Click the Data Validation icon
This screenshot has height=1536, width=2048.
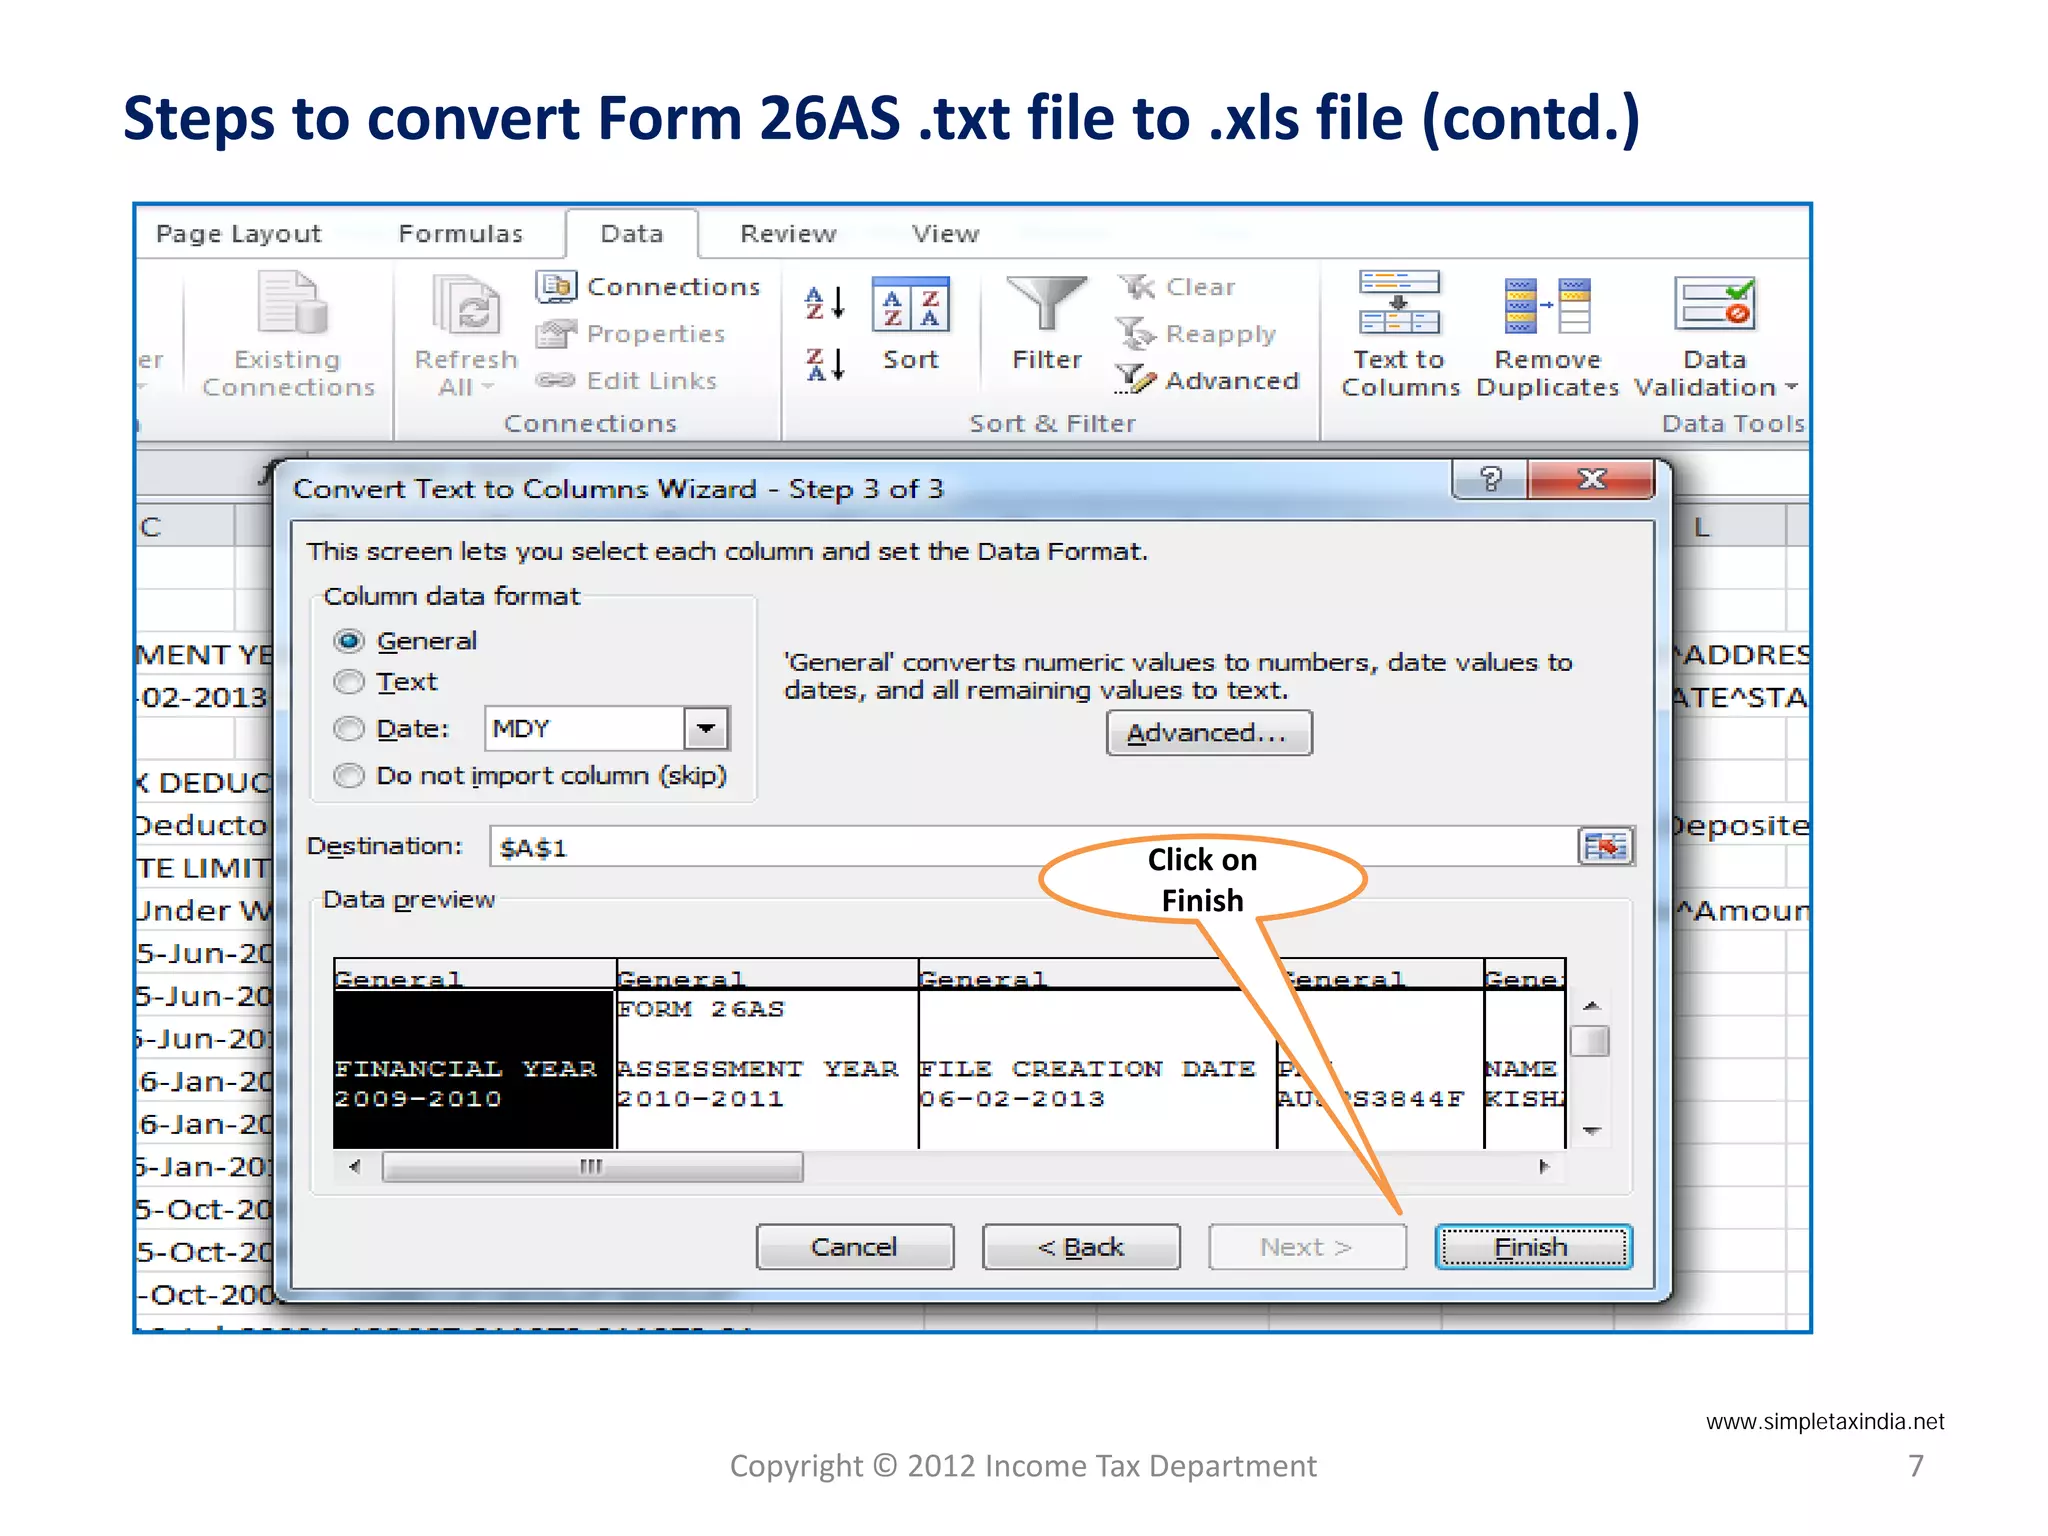click(1715, 303)
